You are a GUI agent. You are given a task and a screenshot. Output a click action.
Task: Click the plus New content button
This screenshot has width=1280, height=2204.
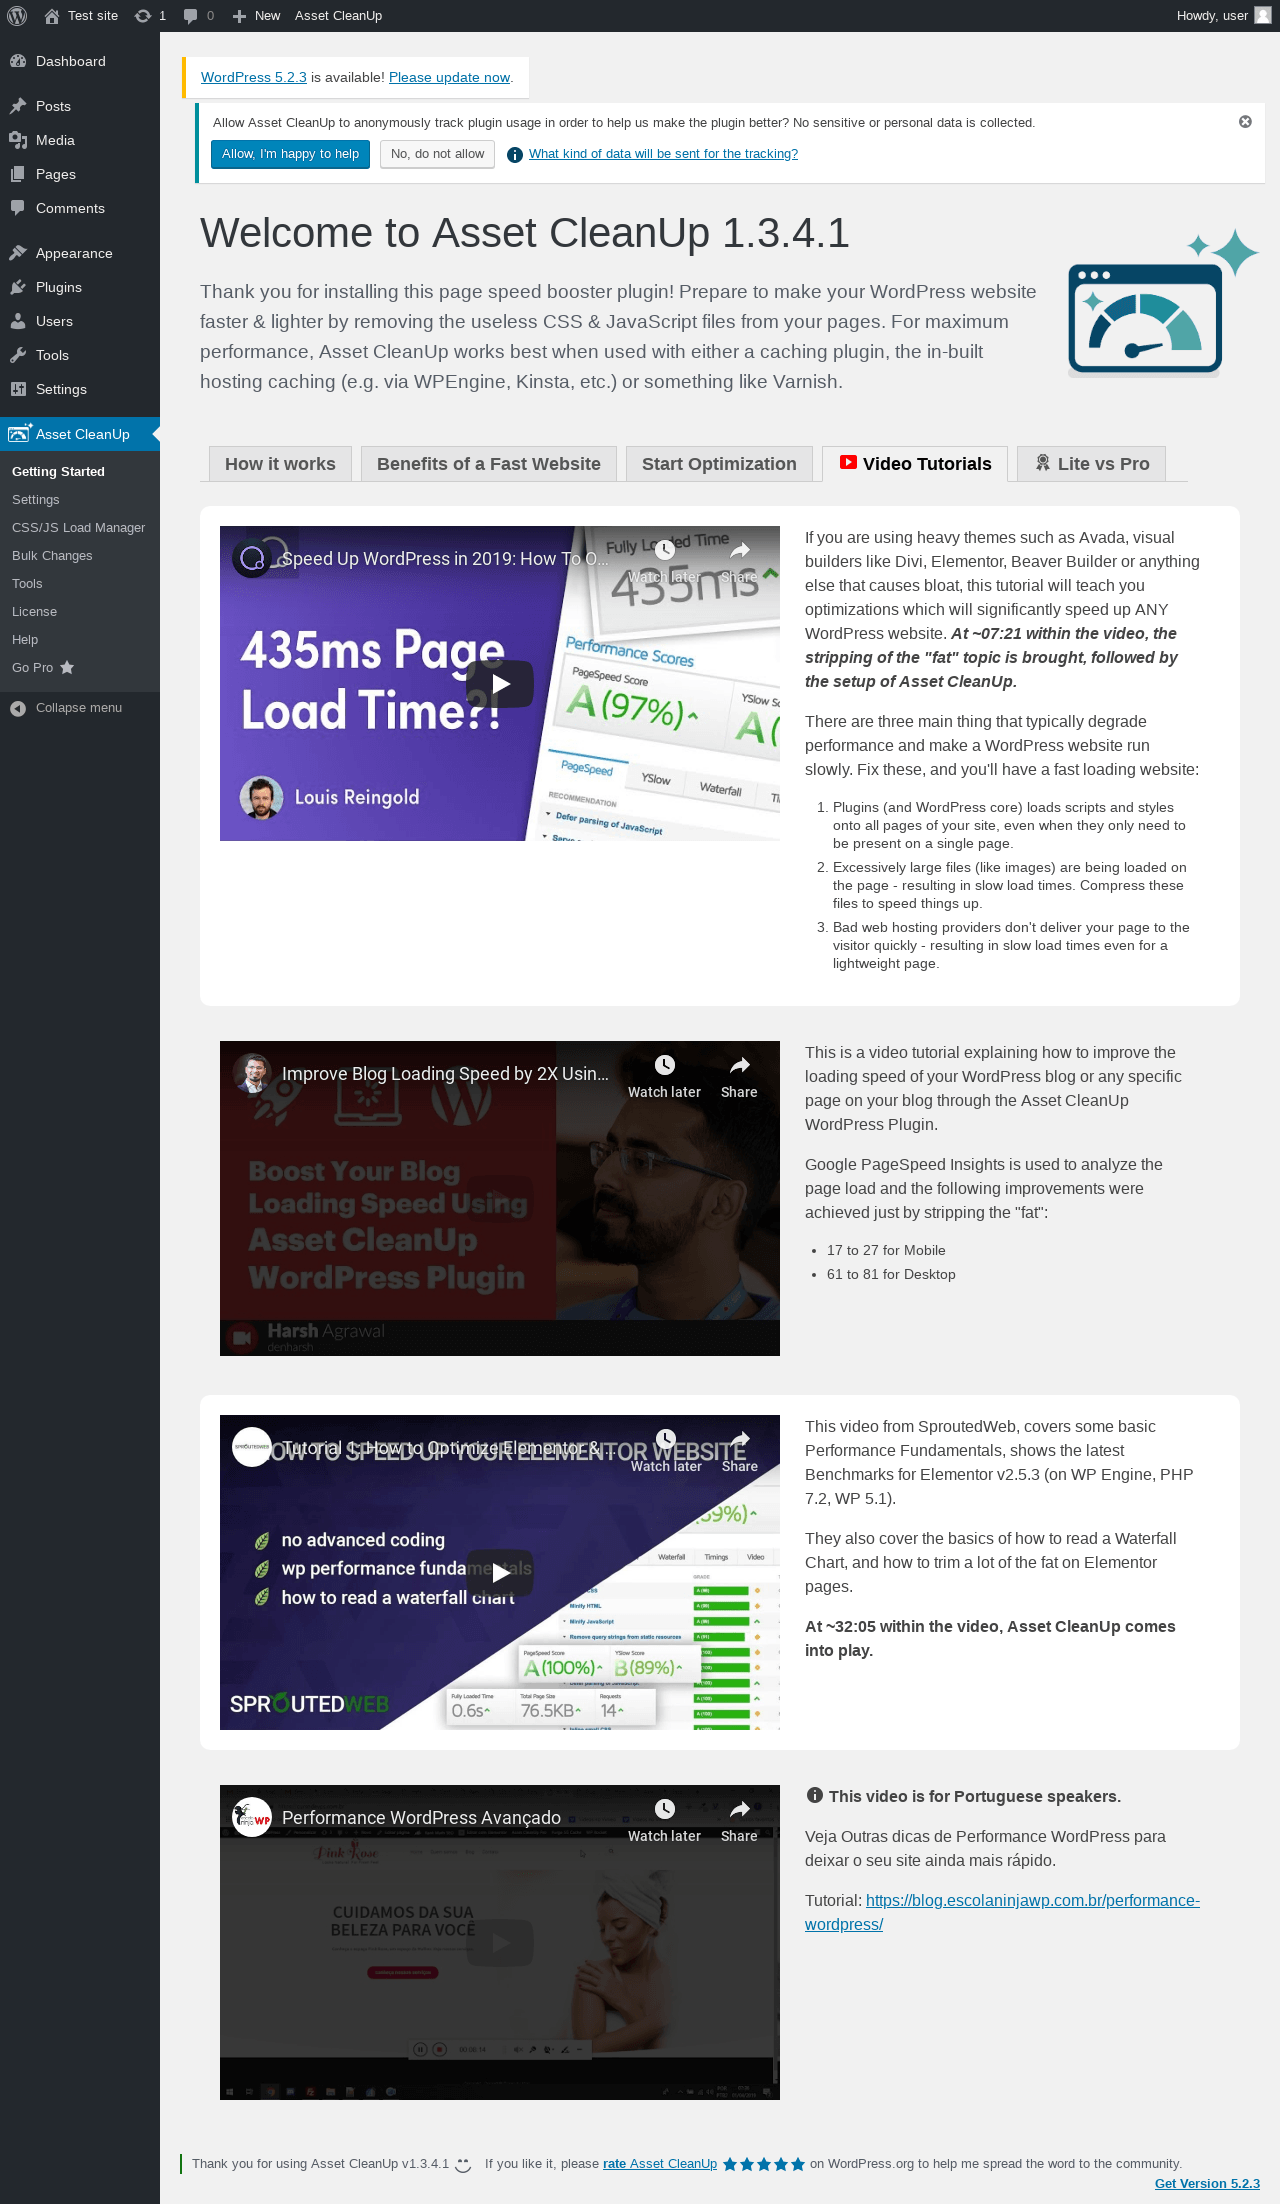[x=256, y=16]
